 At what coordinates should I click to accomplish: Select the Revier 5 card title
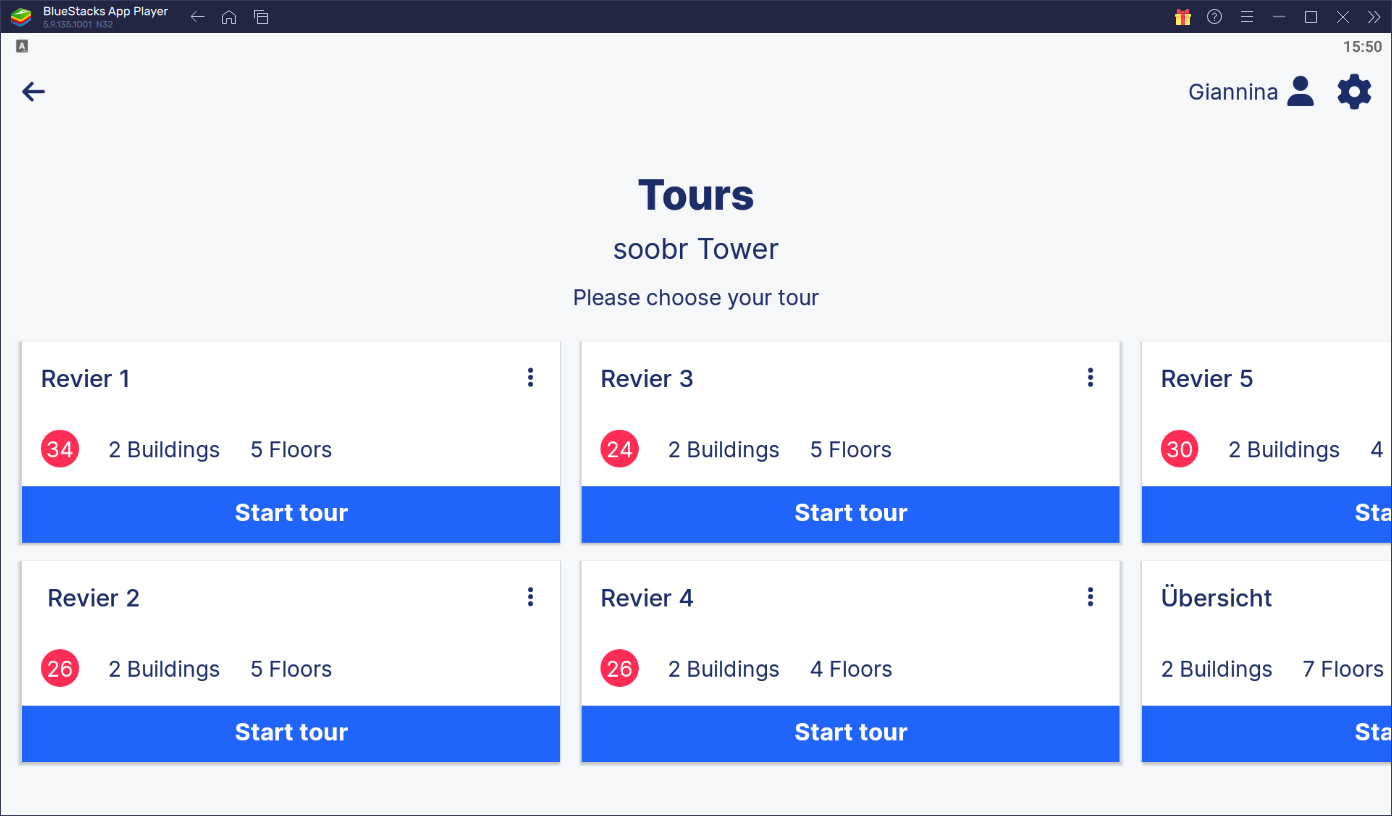pyautogui.click(x=1207, y=379)
